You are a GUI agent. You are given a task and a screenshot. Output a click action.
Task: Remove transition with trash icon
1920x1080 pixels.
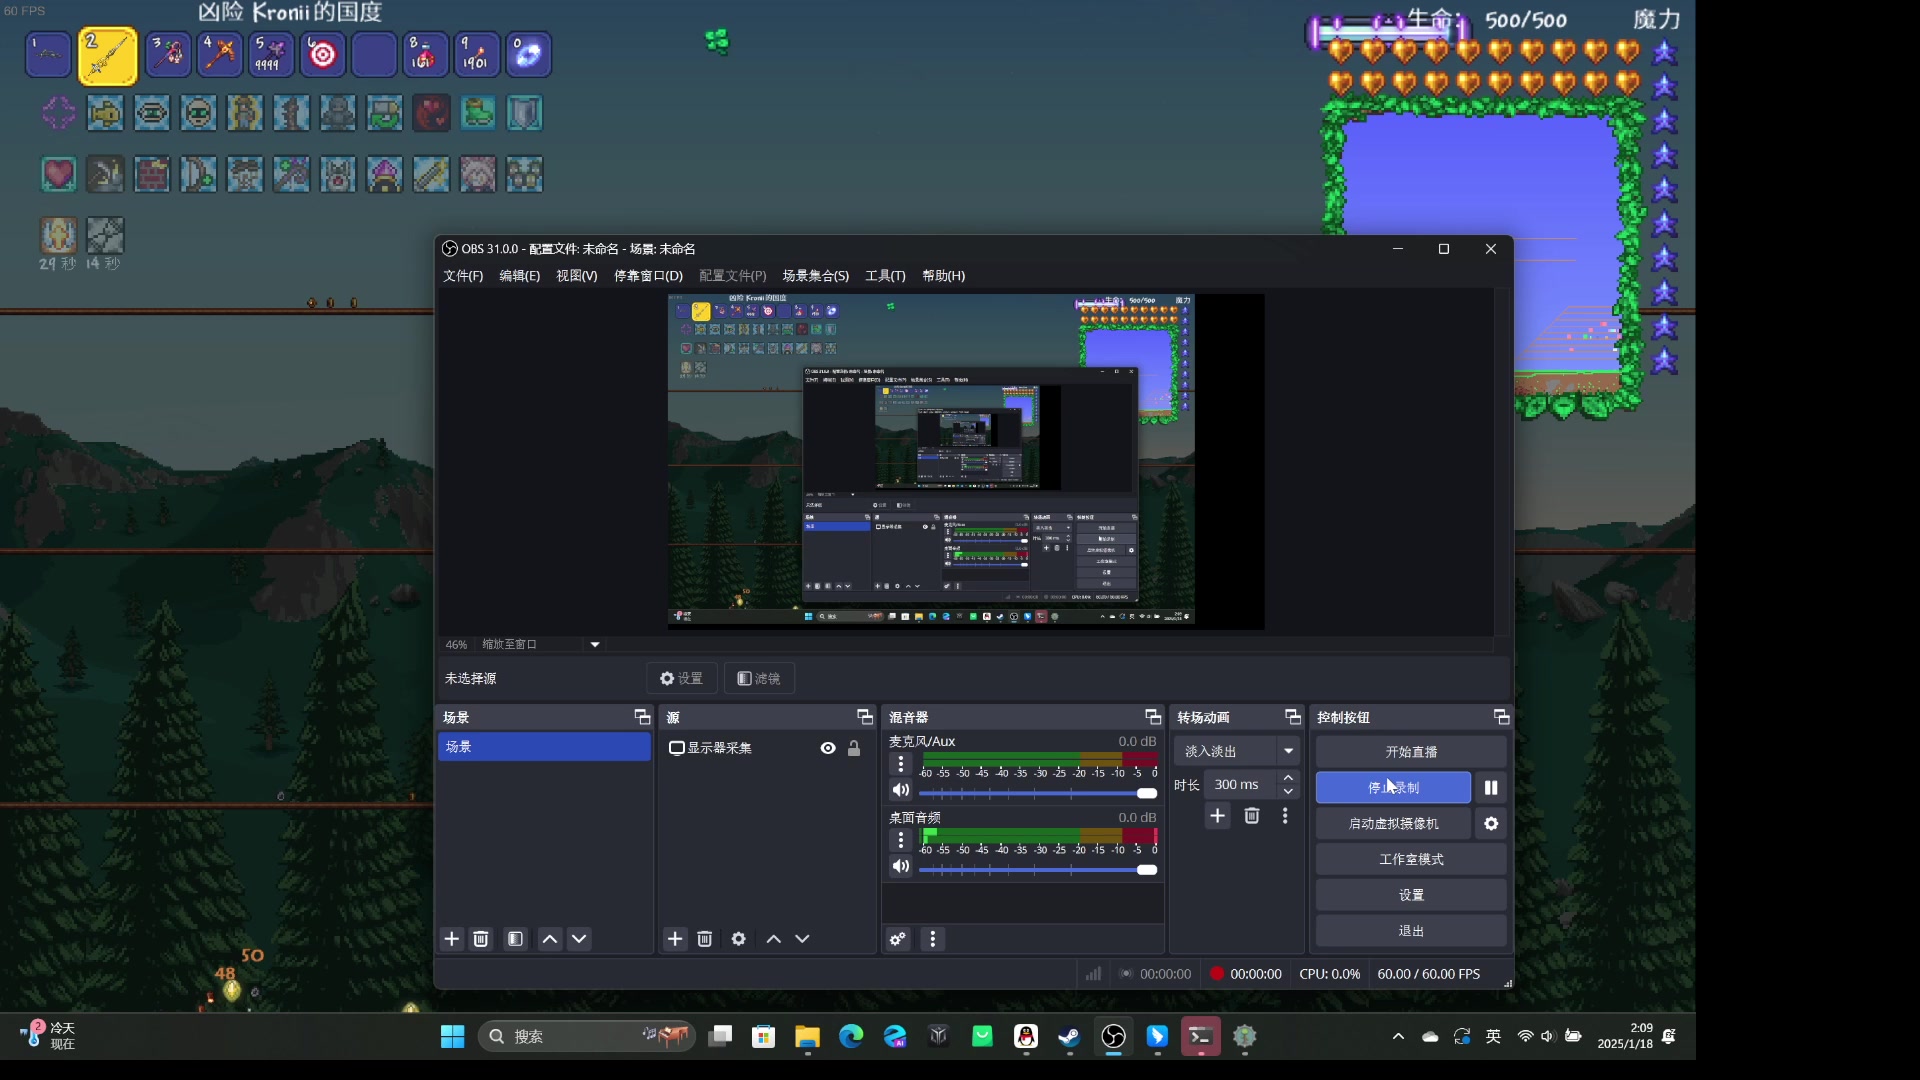(x=1251, y=816)
